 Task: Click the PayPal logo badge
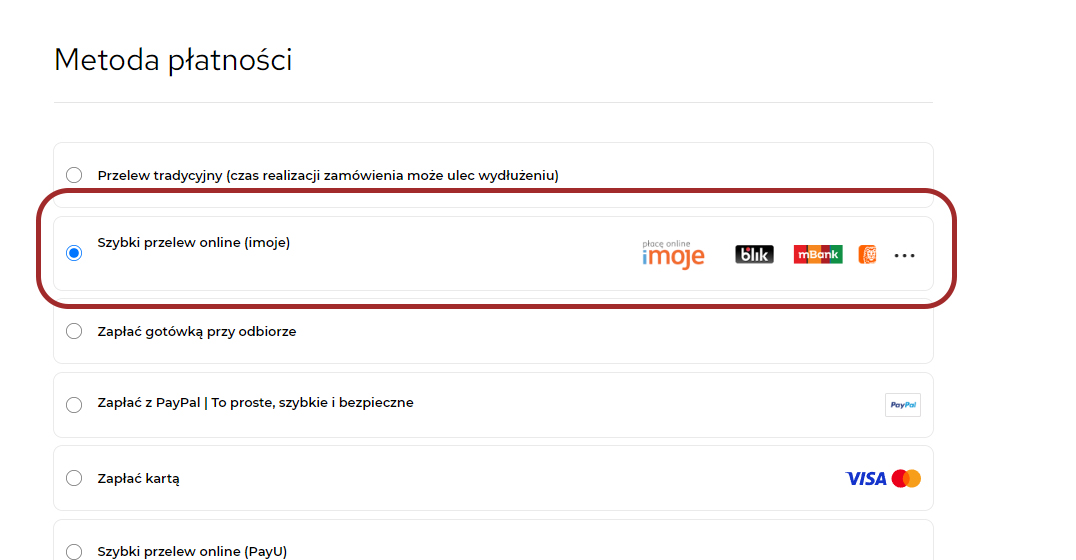pyautogui.click(x=902, y=405)
